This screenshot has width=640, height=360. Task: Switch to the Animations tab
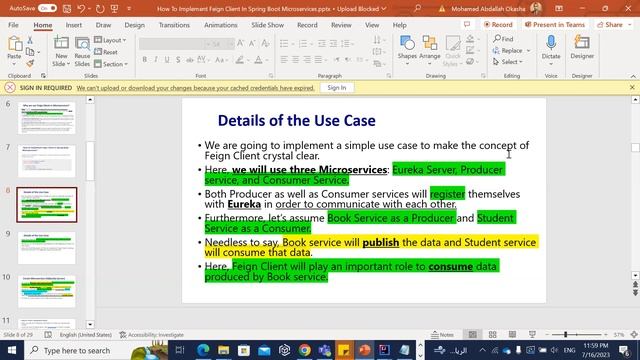pyautogui.click(x=220, y=25)
